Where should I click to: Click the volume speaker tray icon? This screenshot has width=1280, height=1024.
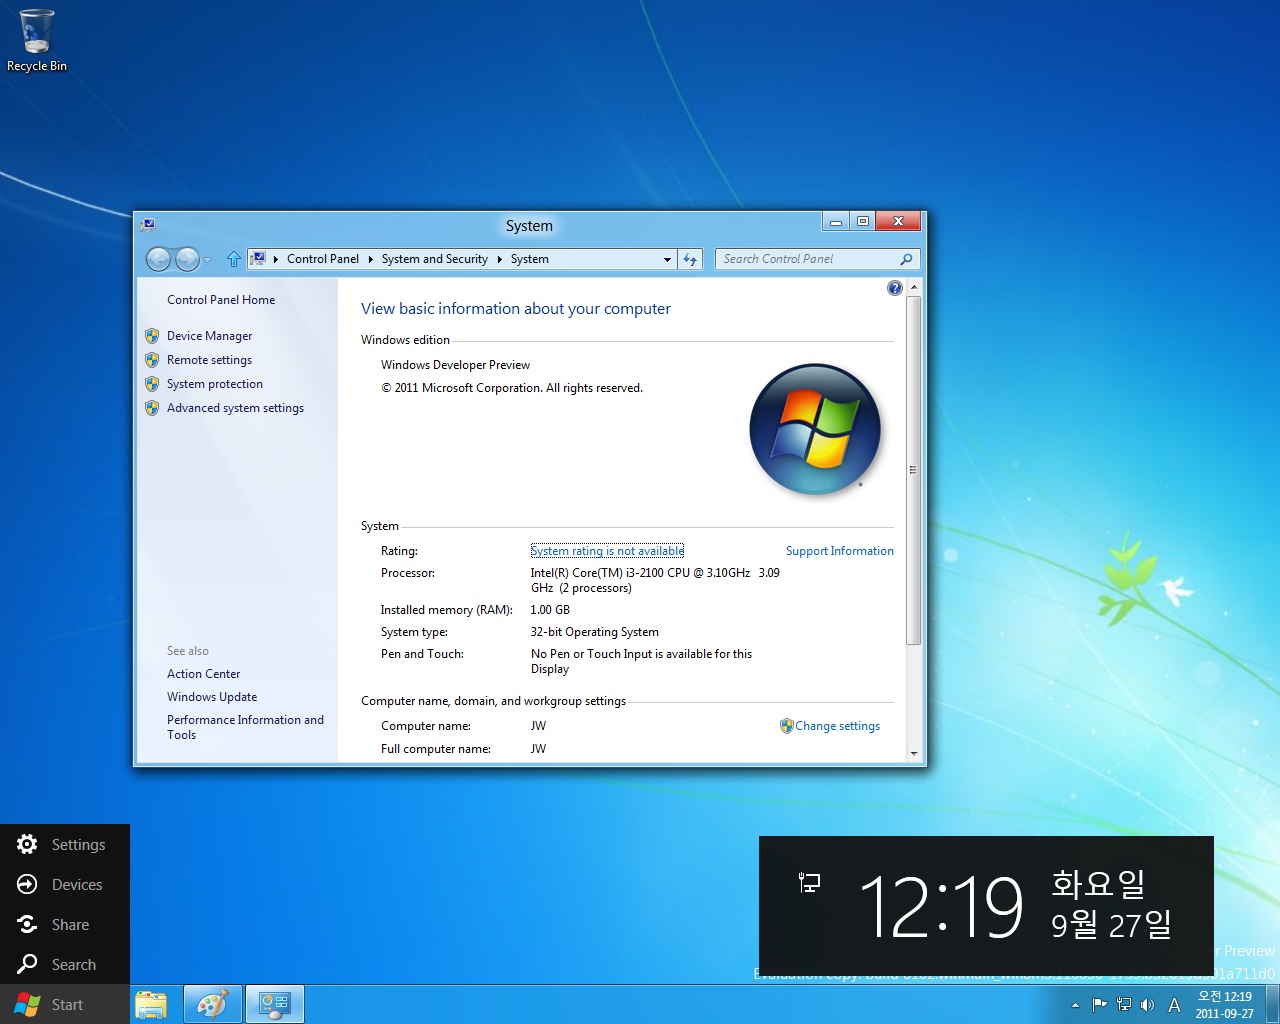[x=1148, y=1005]
